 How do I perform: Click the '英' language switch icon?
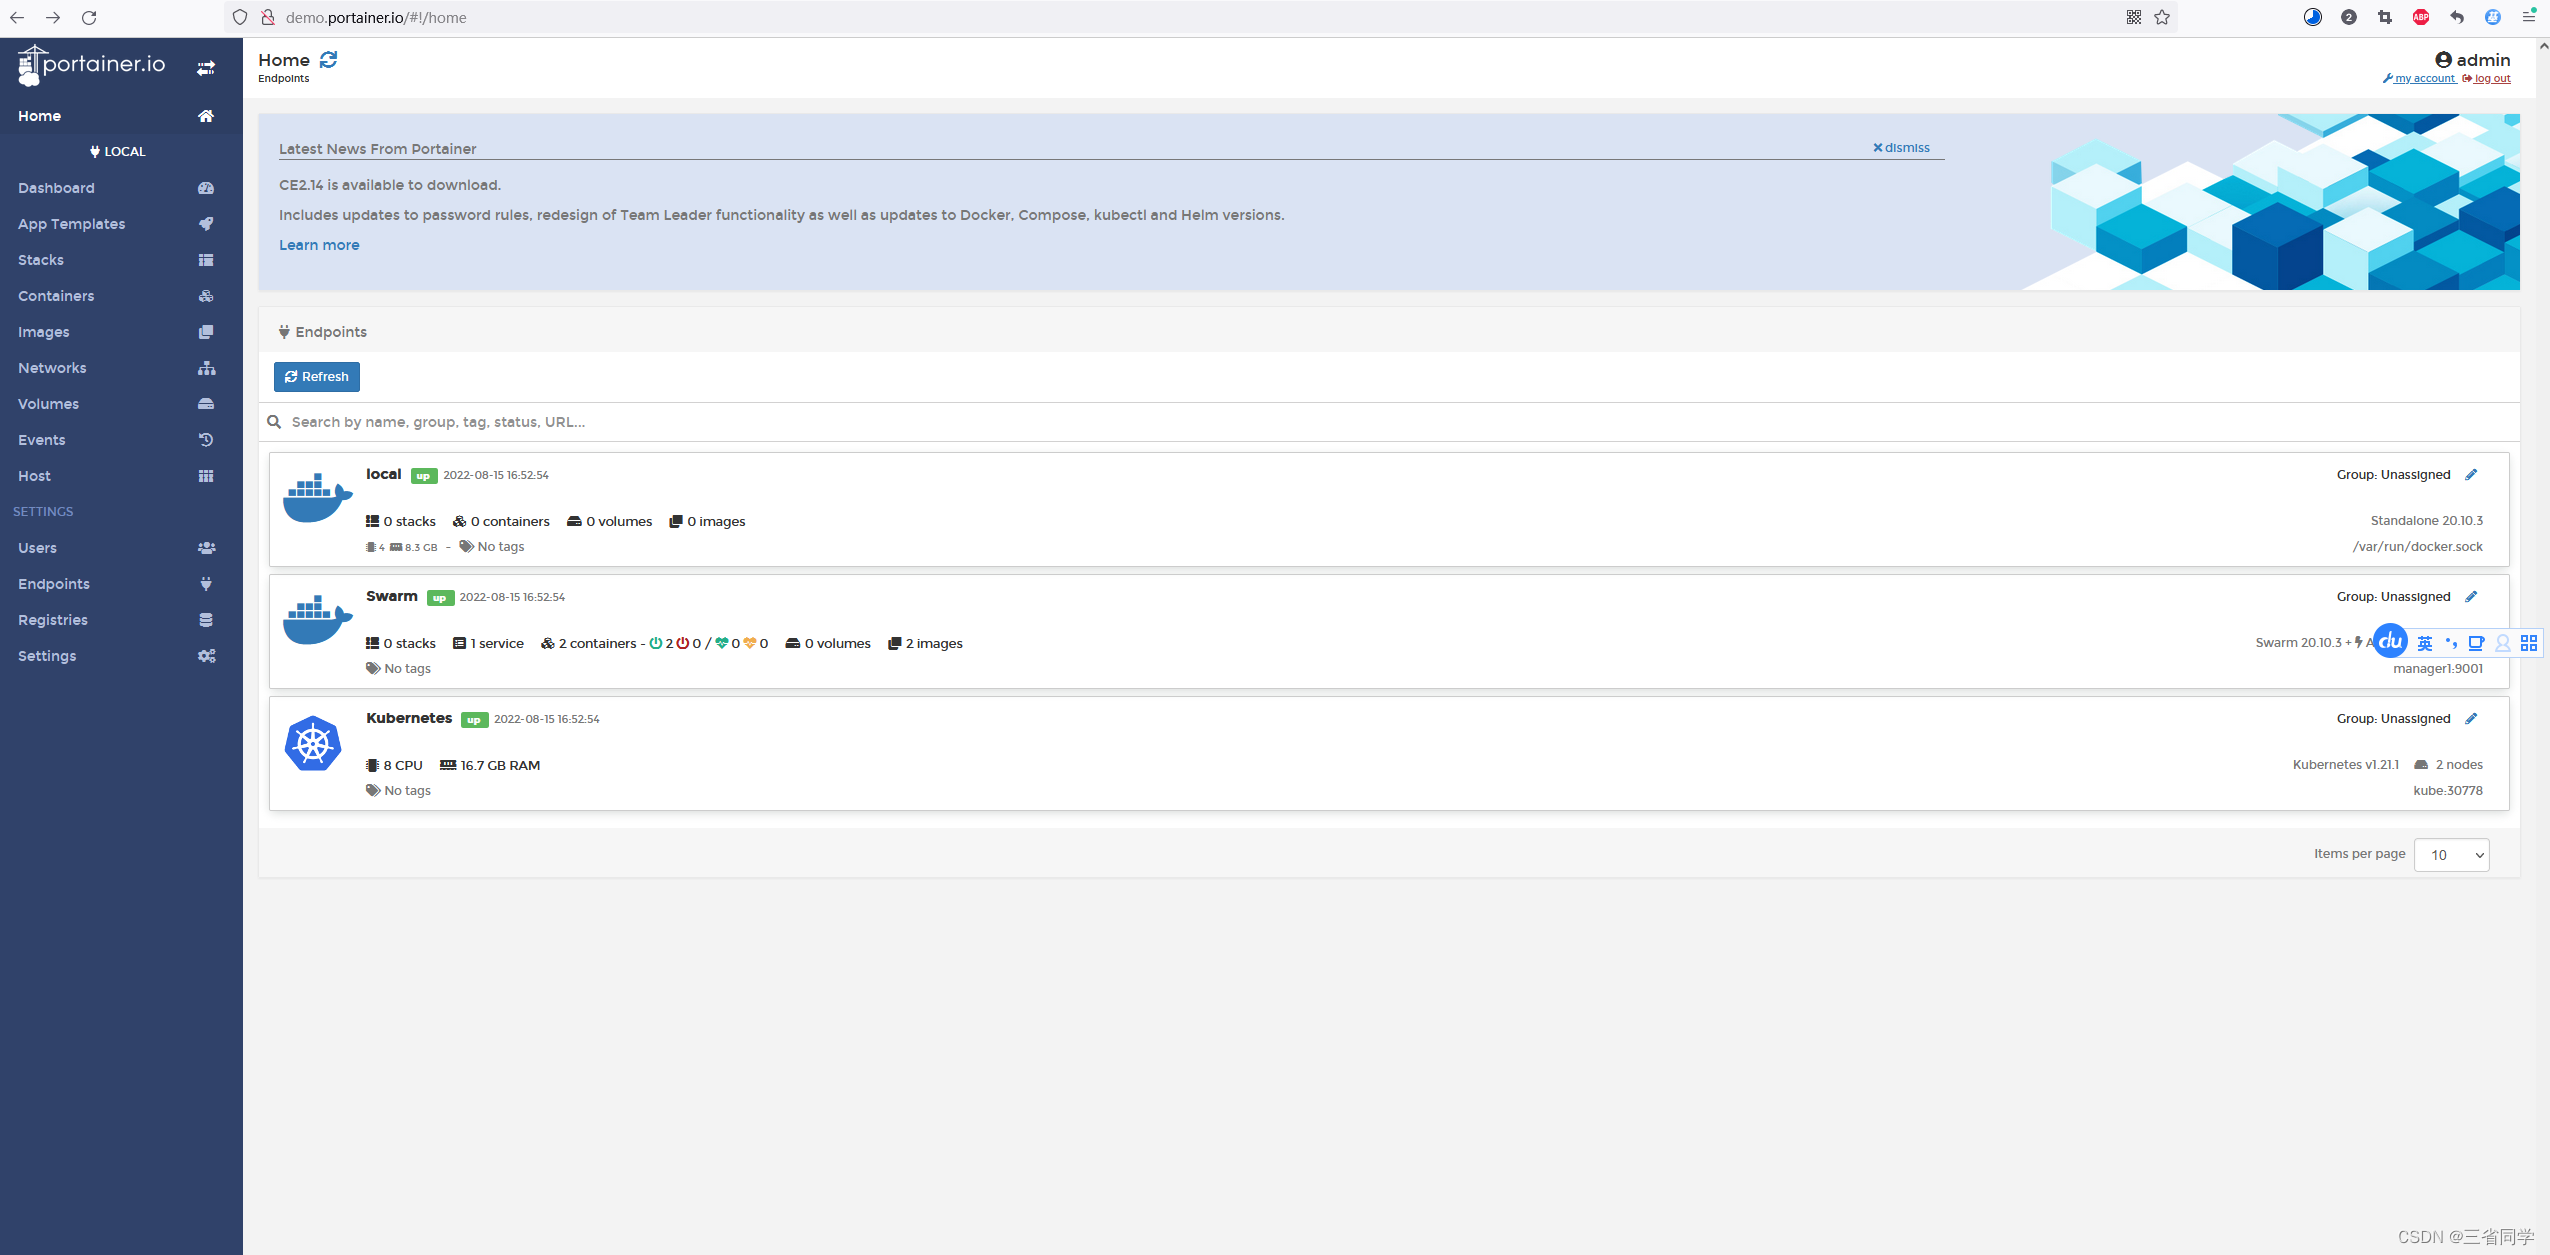2425,643
